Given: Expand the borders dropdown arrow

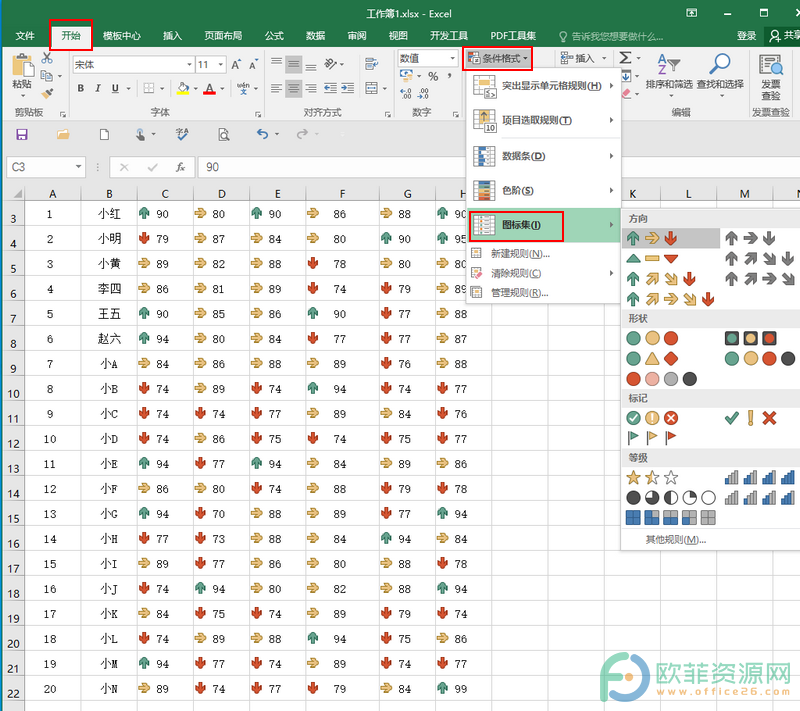Looking at the screenshot, I should pyautogui.click(x=162, y=89).
